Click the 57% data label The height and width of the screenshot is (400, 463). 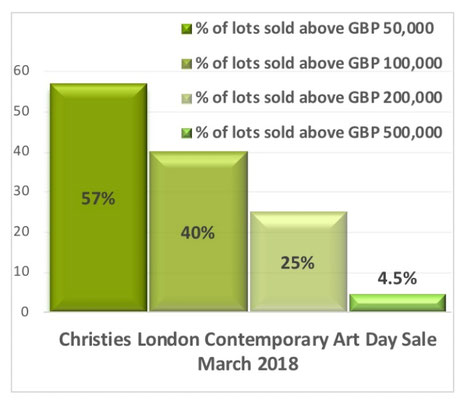pos(98,199)
